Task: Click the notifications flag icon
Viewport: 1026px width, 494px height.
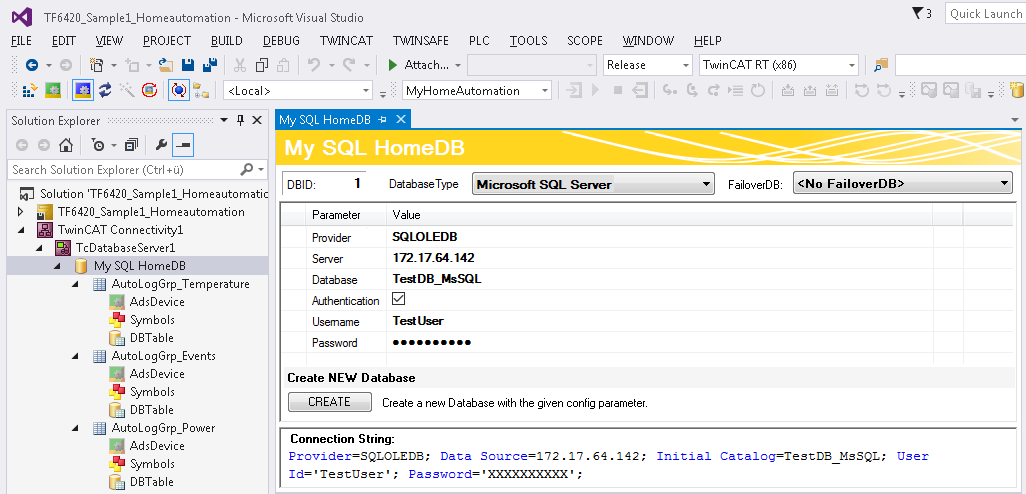Action: (x=916, y=13)
